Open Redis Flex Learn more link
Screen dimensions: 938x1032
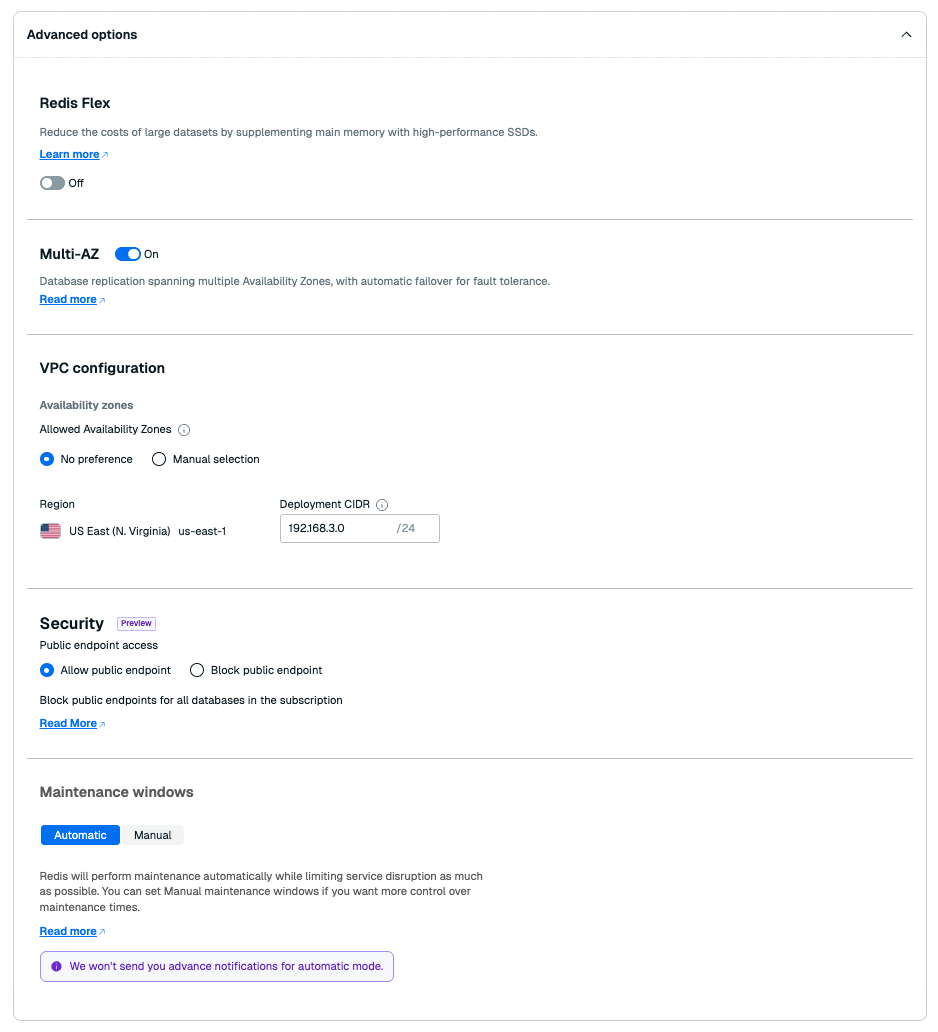tap(70, 154)
